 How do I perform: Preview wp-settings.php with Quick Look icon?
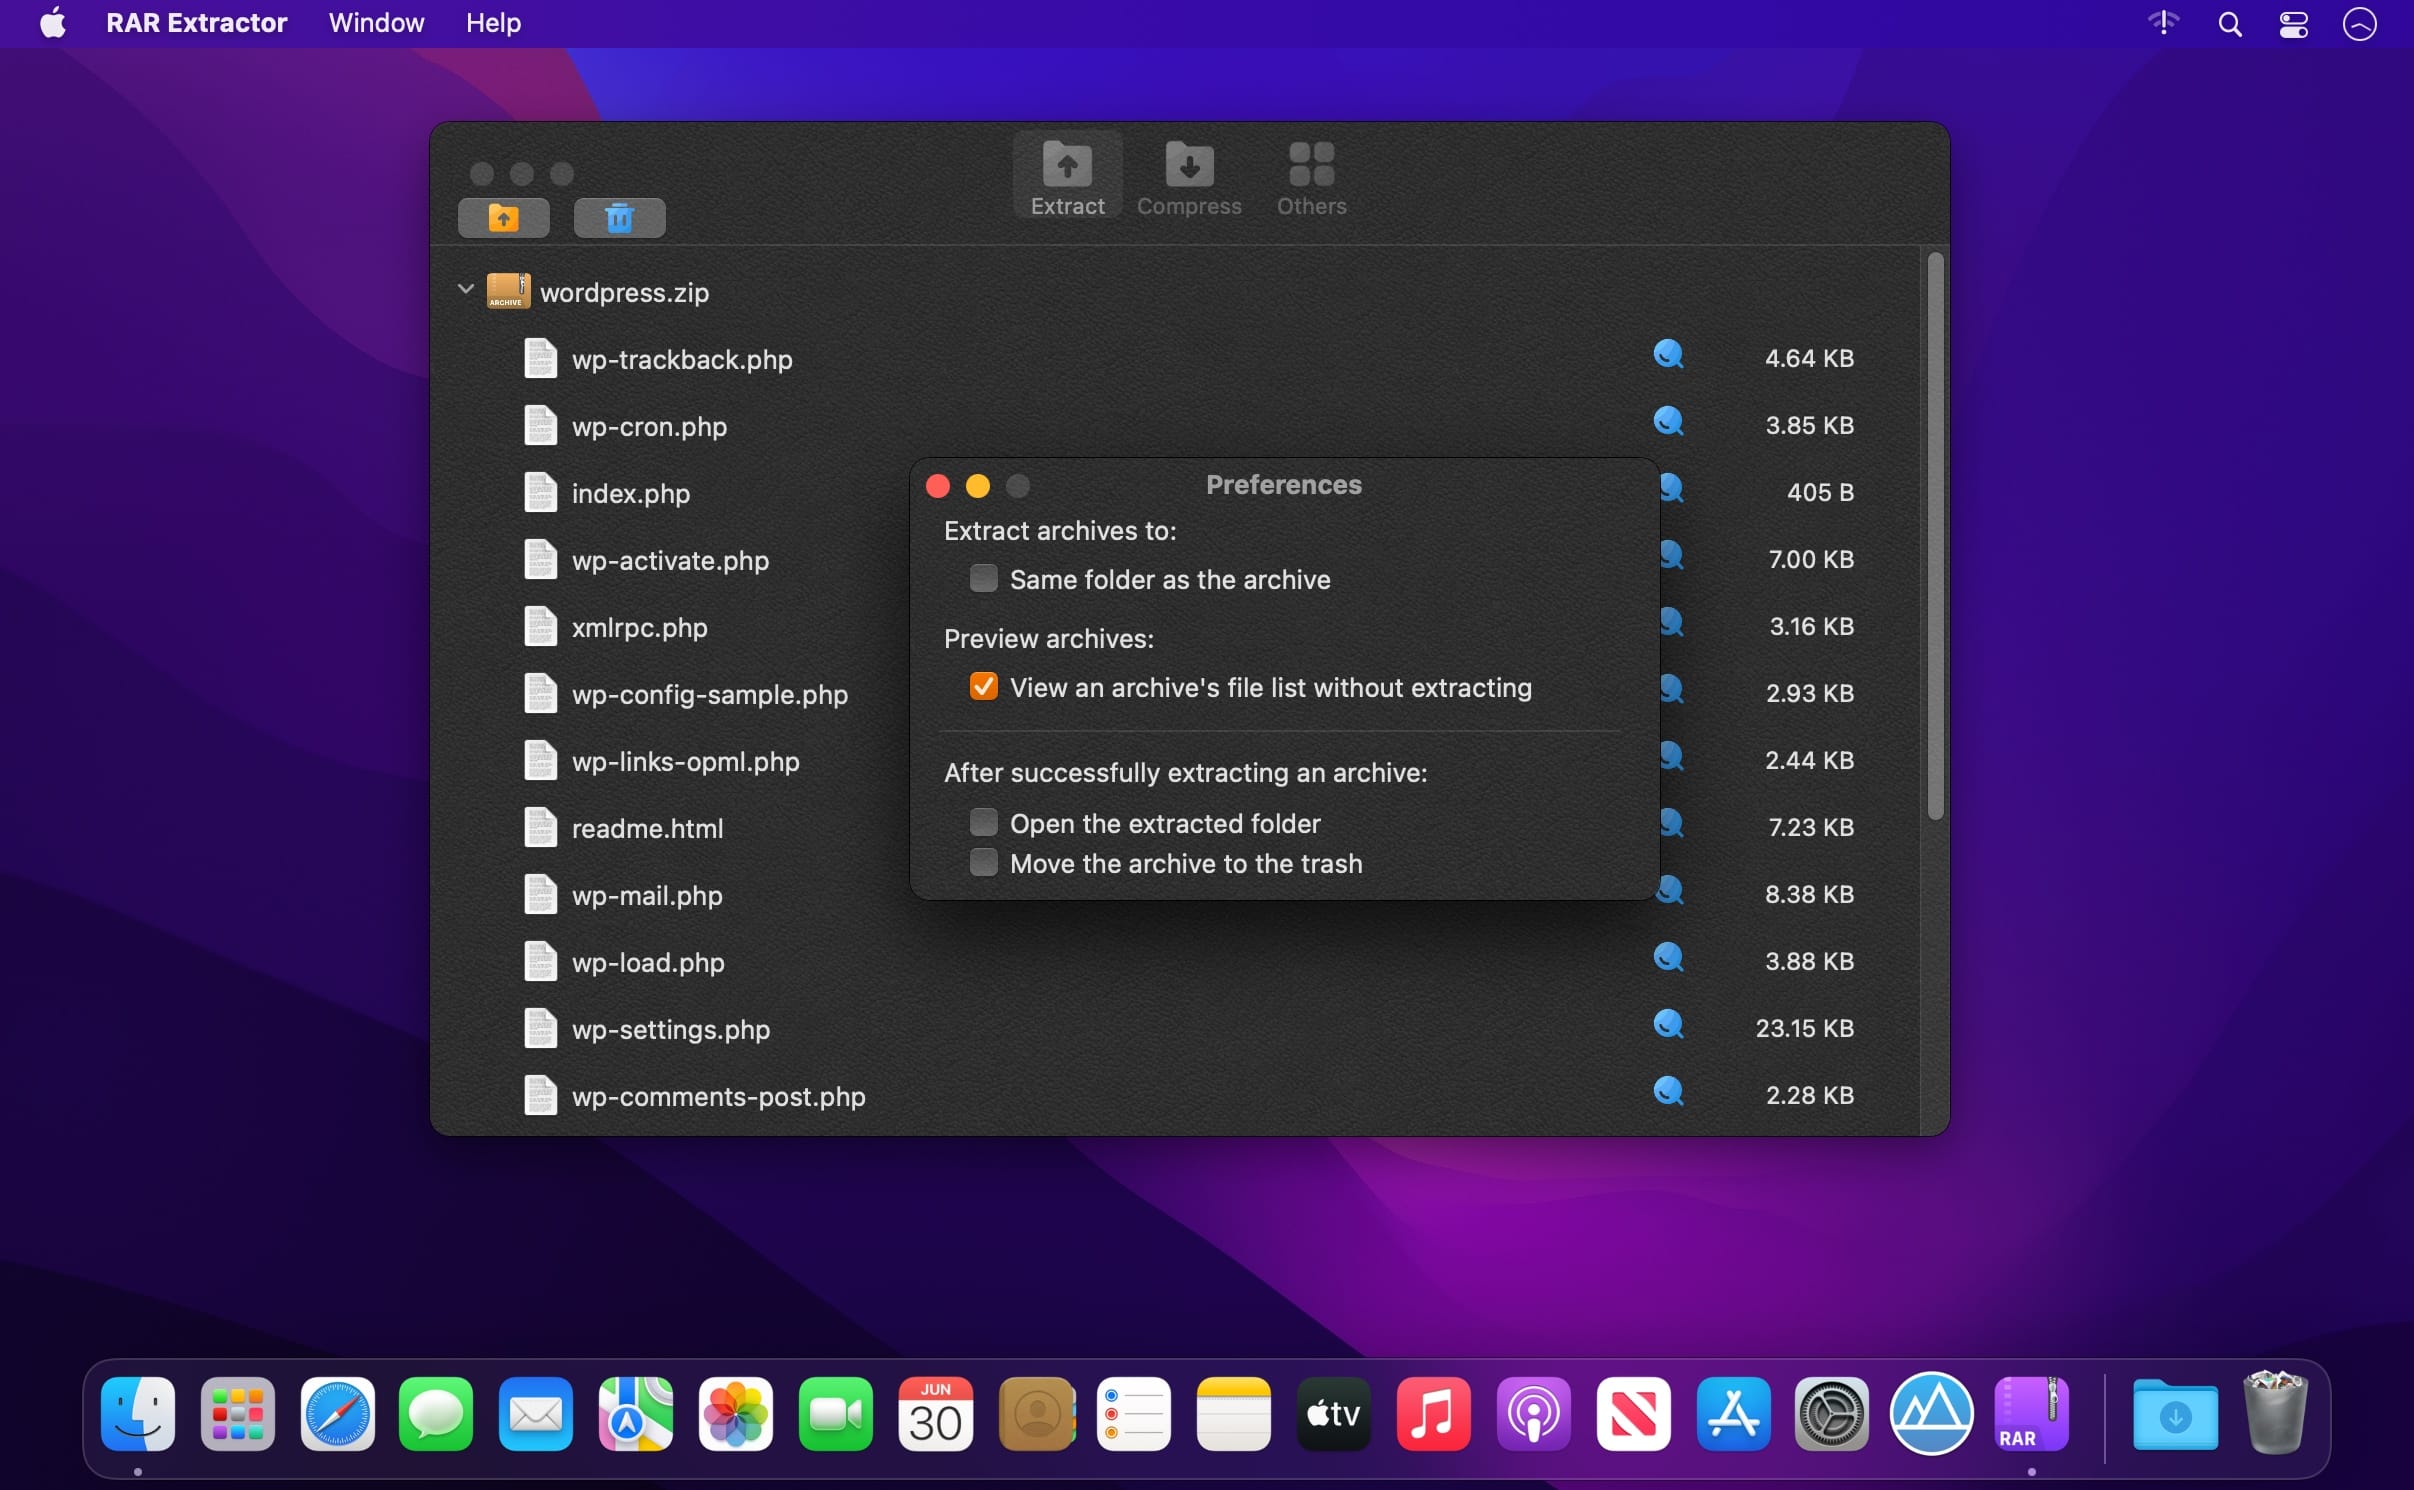(x=1668, y=1025)
